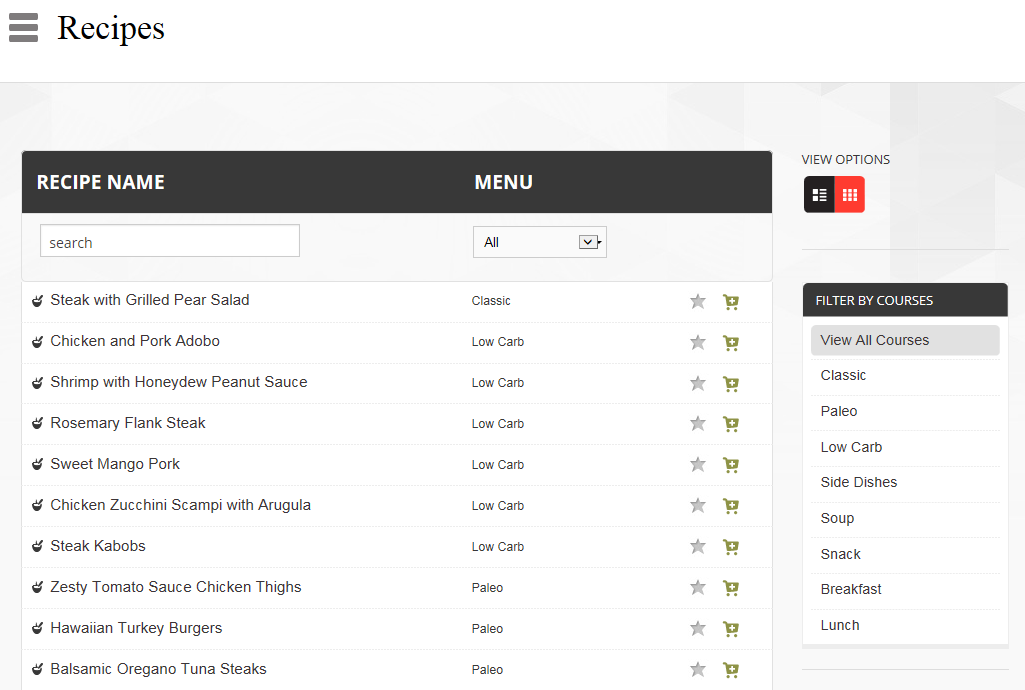The height and width of the screenshot is (690, 1025).
Task: Choose Side Dishes course filter
Action: tap(859, 482)
